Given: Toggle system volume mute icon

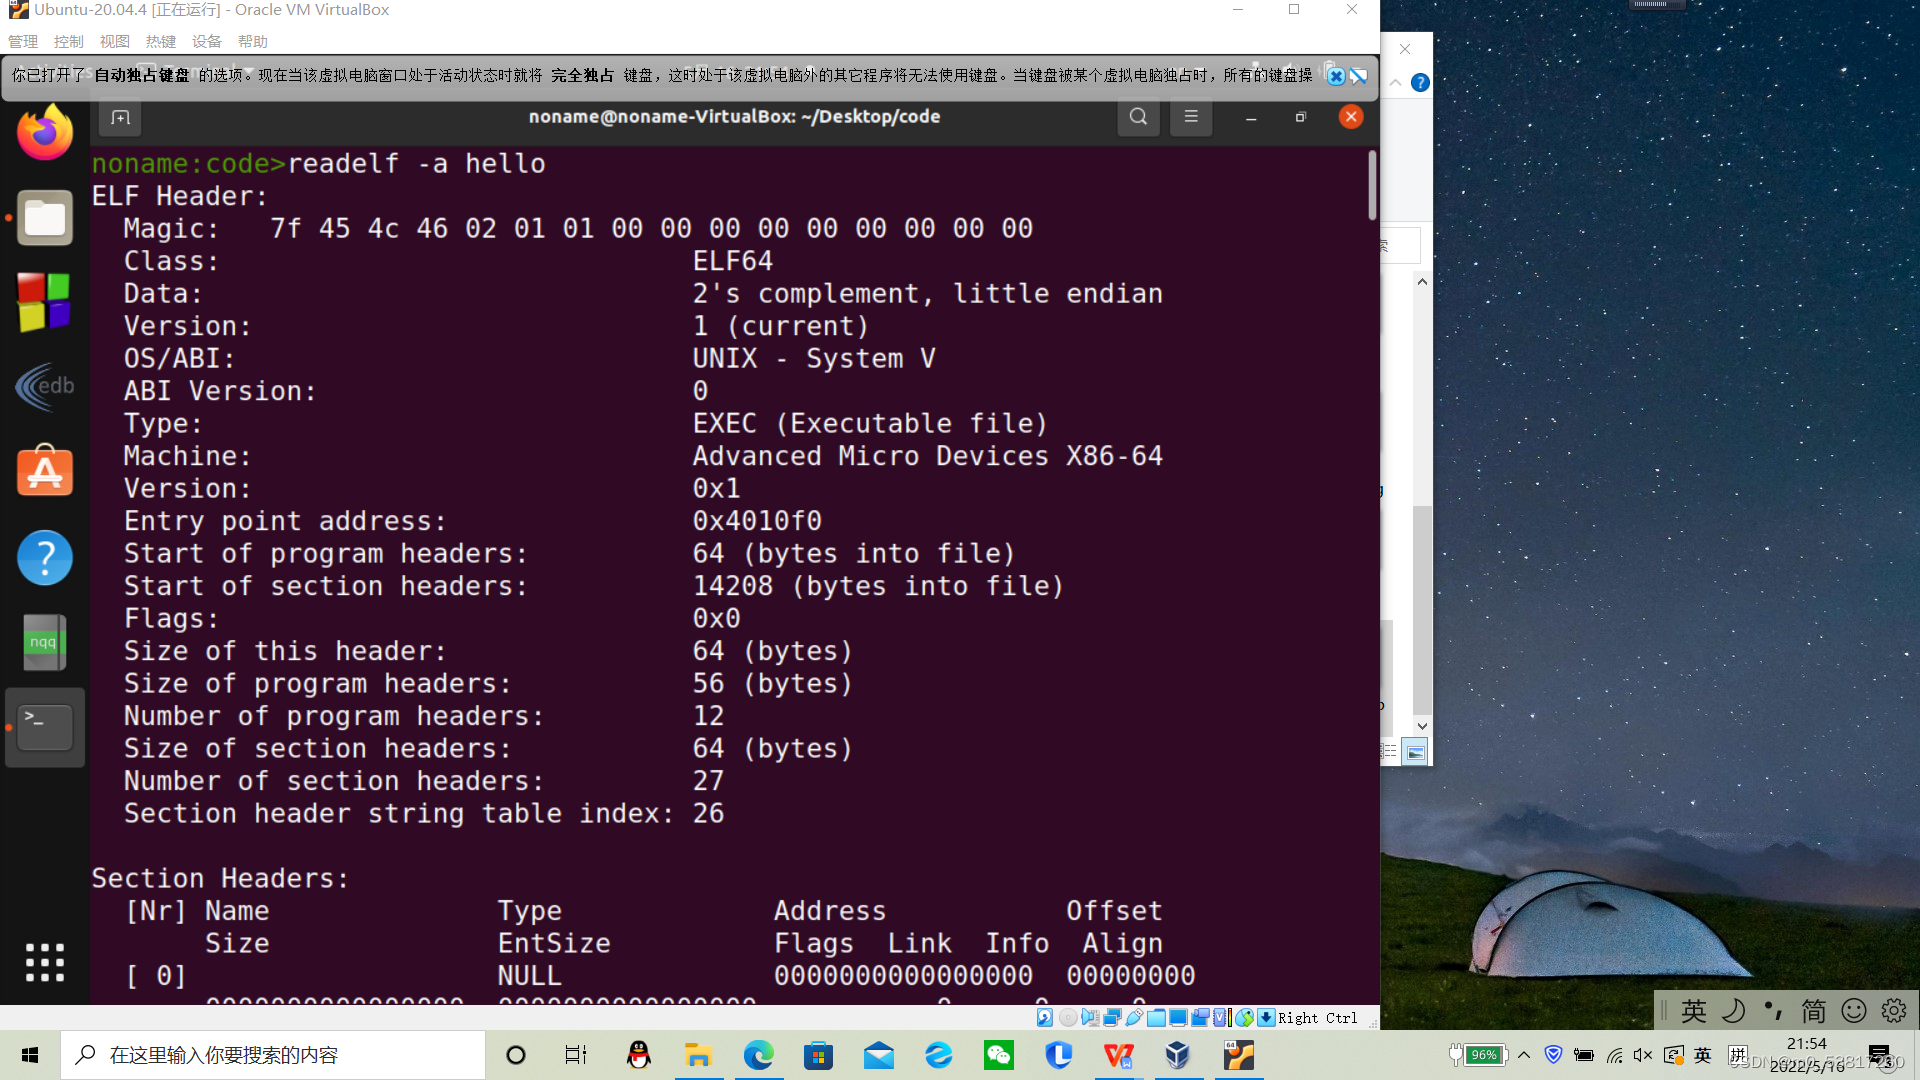Looking at the screenshot, I should point(1643,1055).
